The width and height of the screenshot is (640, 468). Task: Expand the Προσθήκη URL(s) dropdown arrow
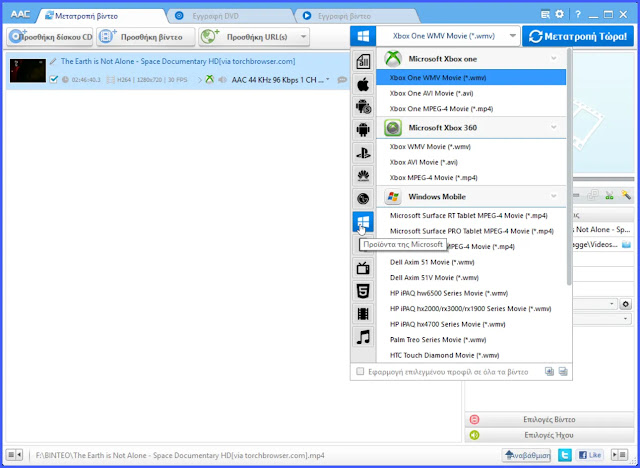coord(303,37)
